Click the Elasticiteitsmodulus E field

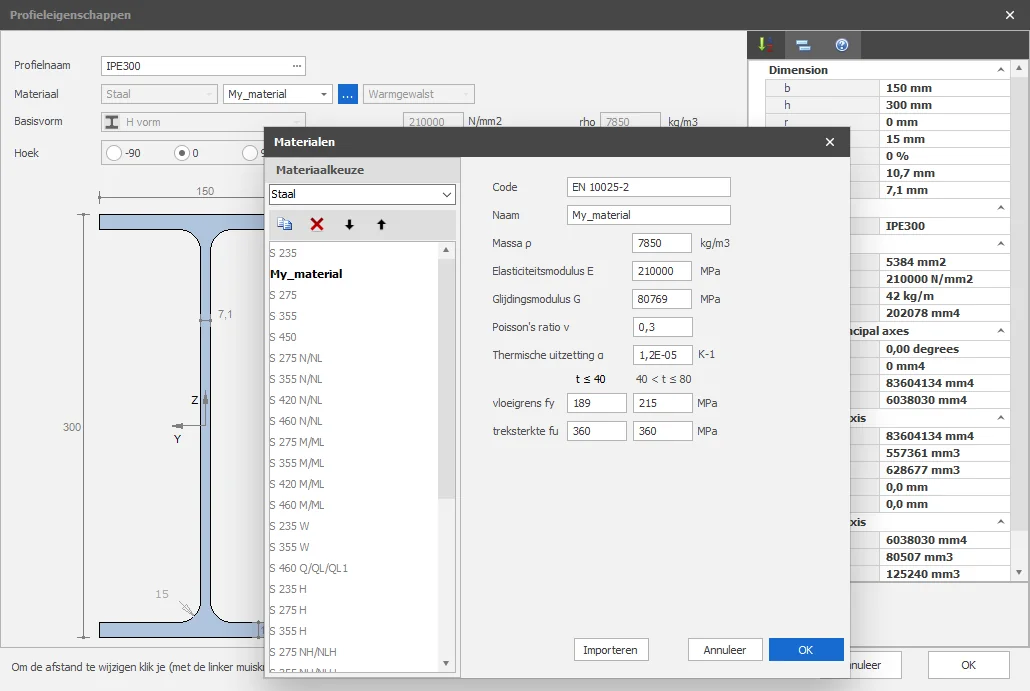(661, 271)
